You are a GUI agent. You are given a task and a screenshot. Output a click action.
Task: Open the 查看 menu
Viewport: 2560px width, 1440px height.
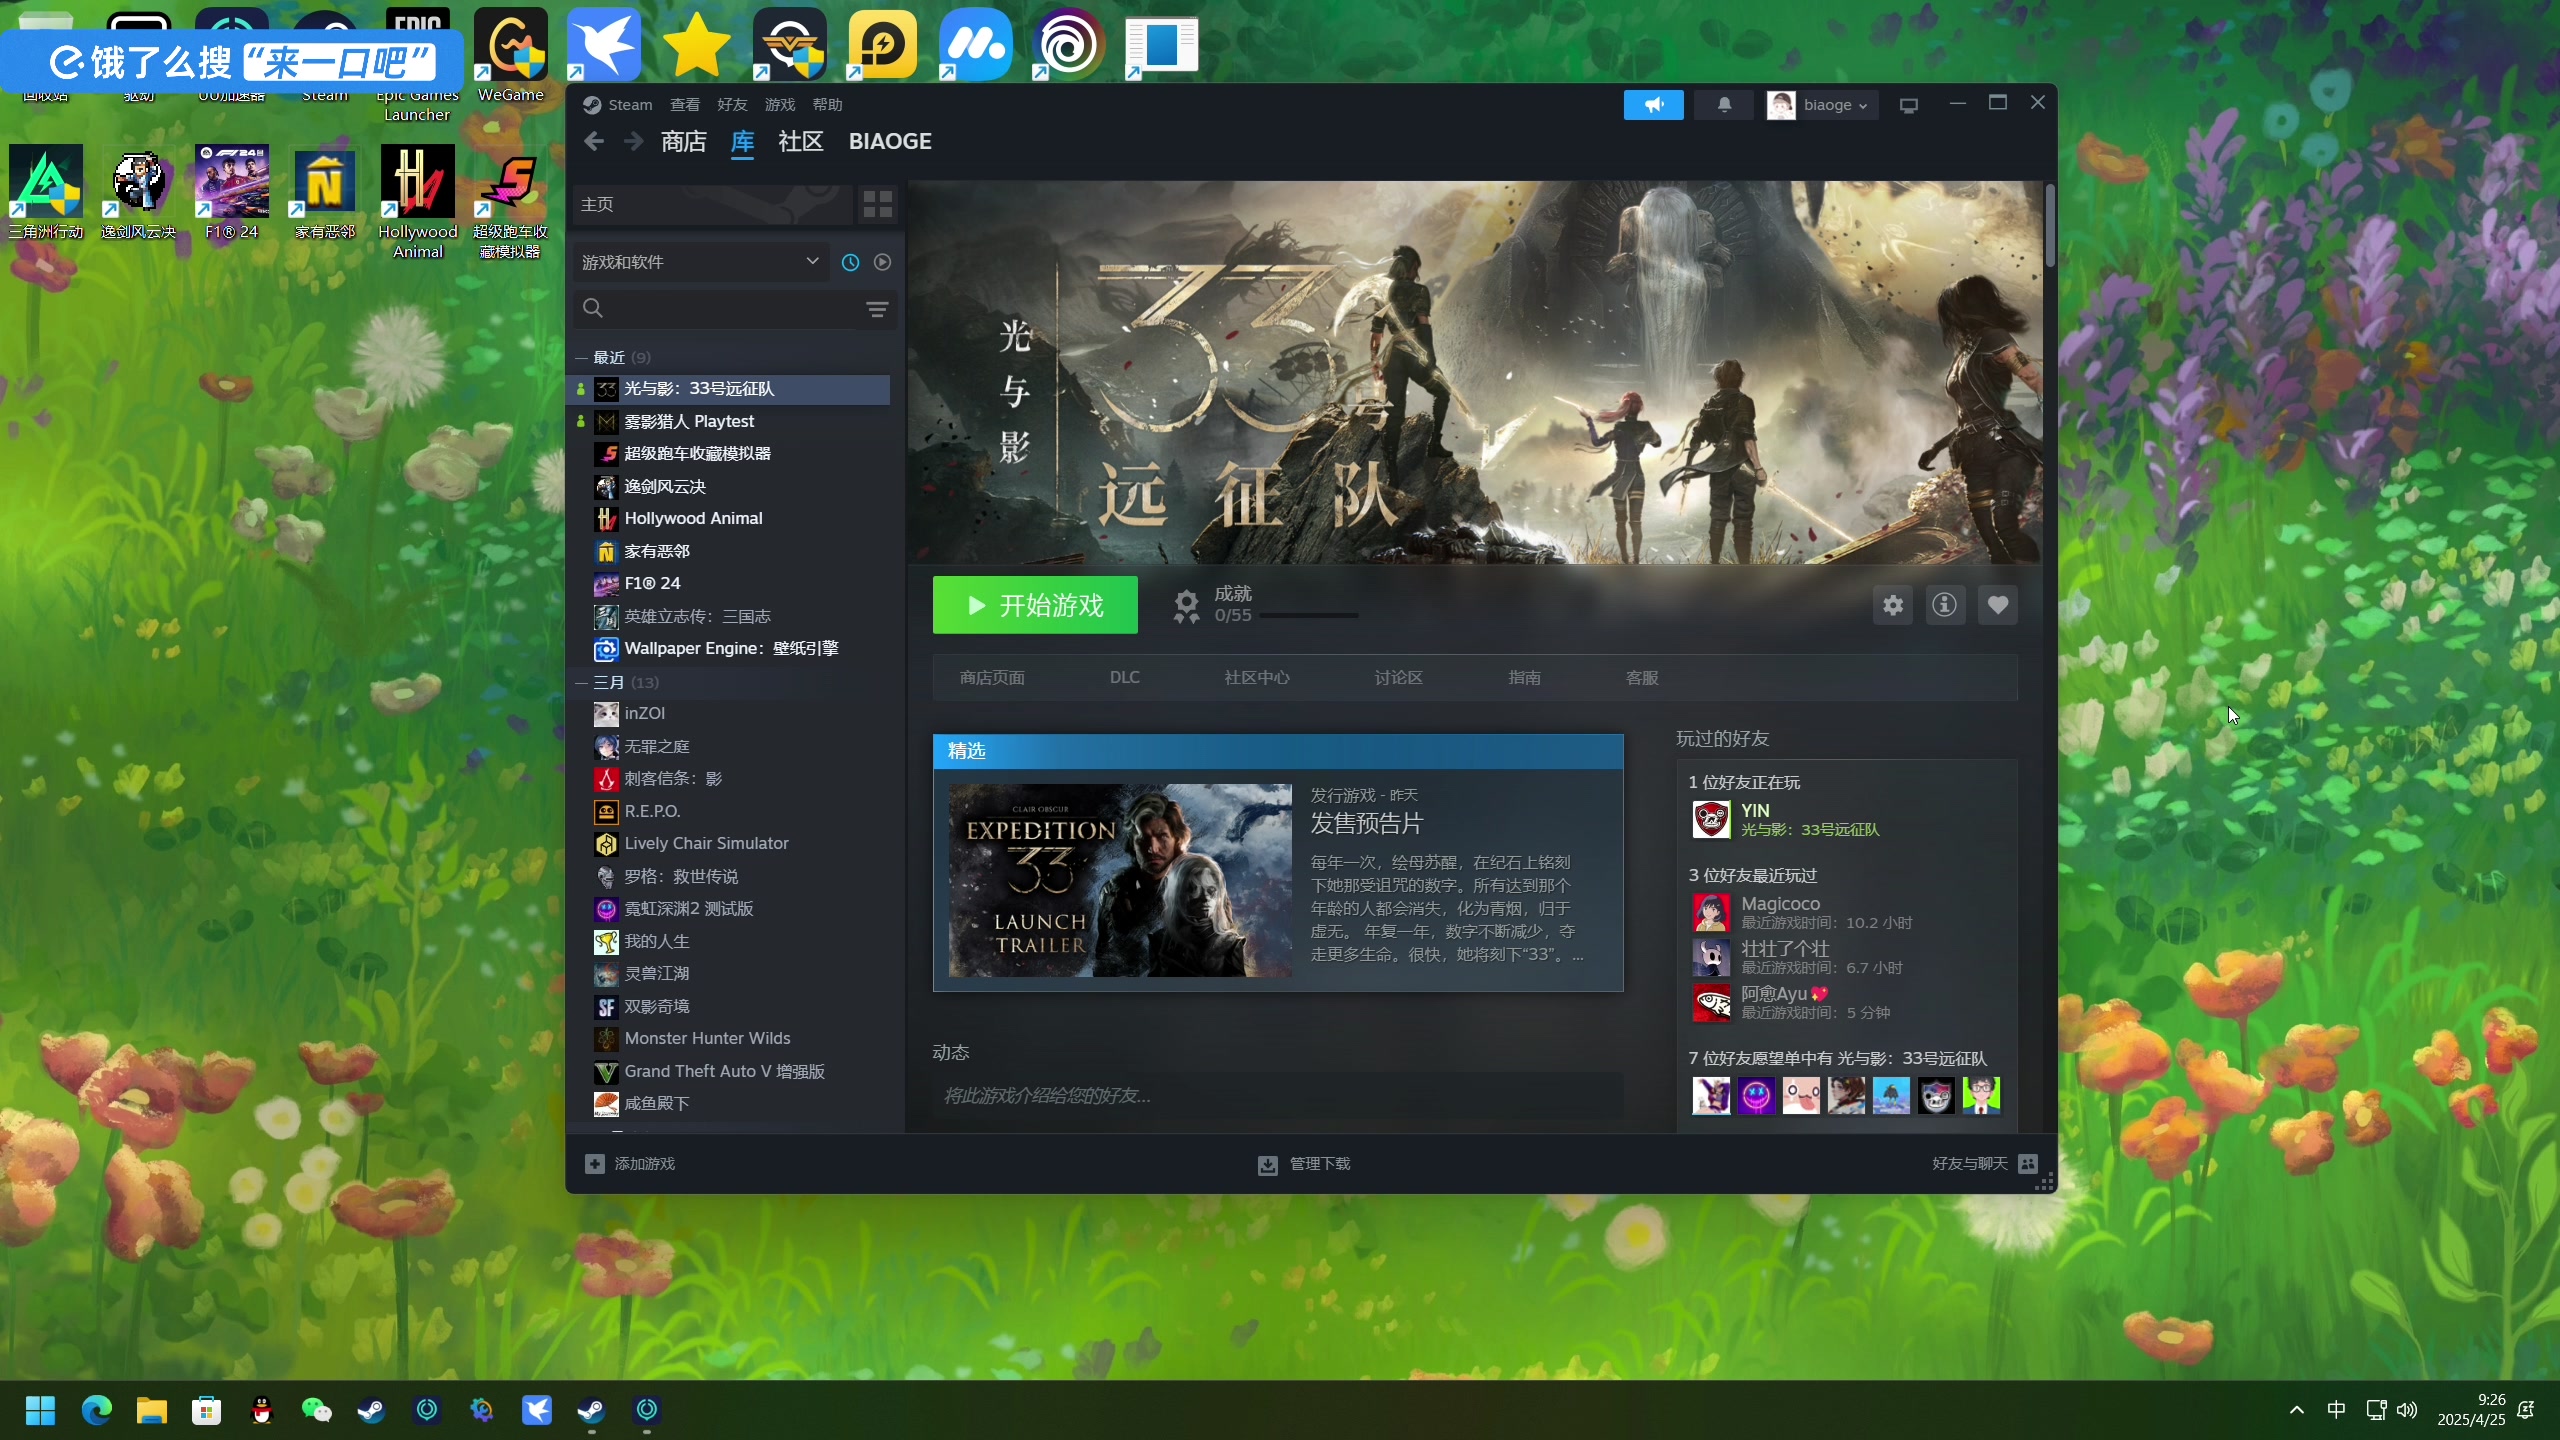685,105
